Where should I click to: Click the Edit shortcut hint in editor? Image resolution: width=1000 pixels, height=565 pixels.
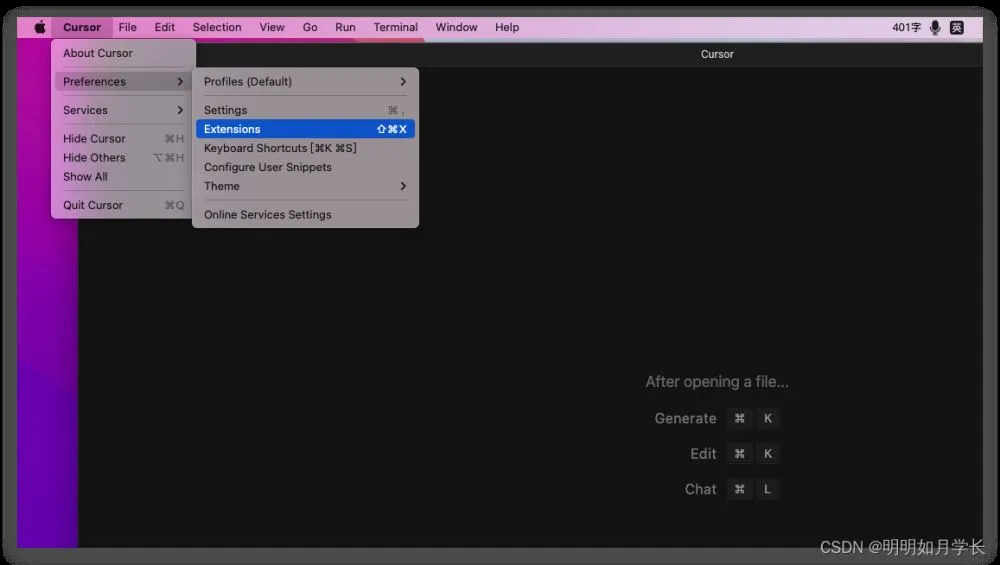(x=735, y=453)
